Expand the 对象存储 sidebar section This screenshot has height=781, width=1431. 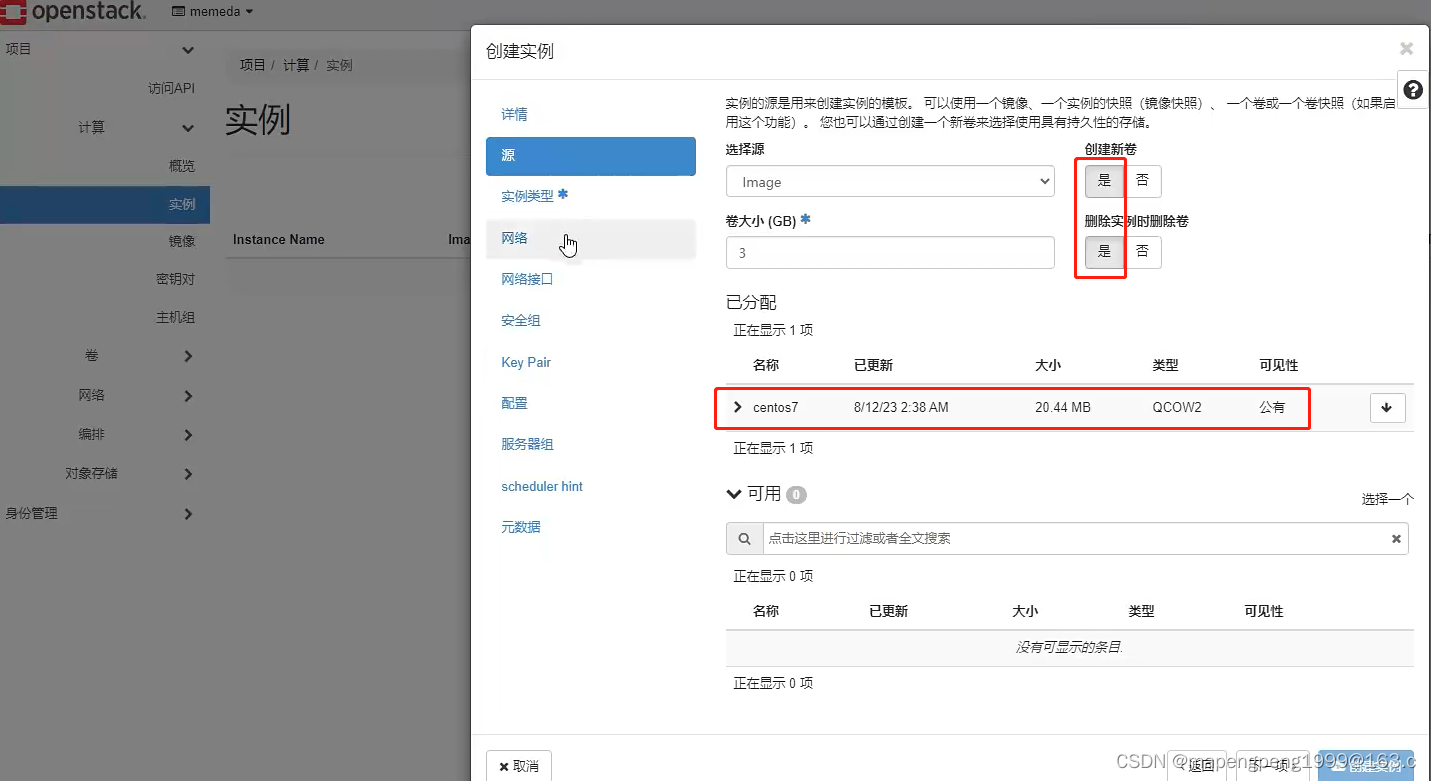(188, 474)
